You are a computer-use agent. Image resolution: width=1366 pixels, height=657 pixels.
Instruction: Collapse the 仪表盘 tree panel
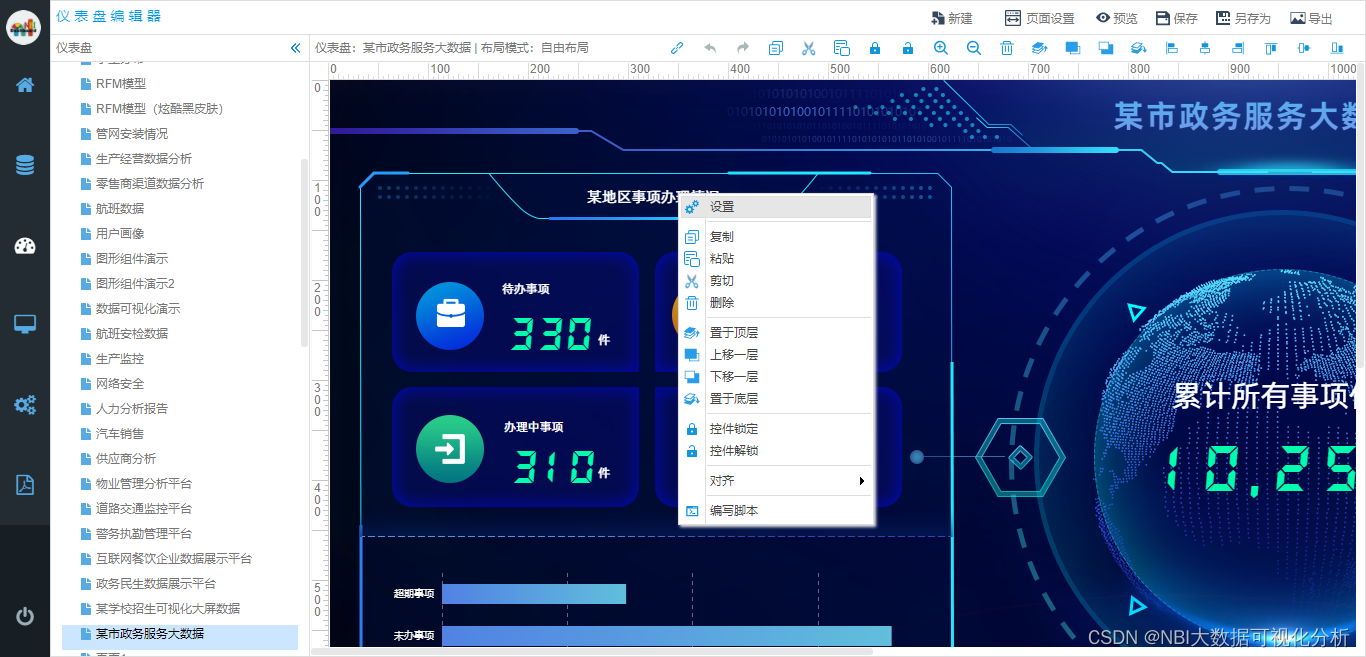[x=295, y=48]
